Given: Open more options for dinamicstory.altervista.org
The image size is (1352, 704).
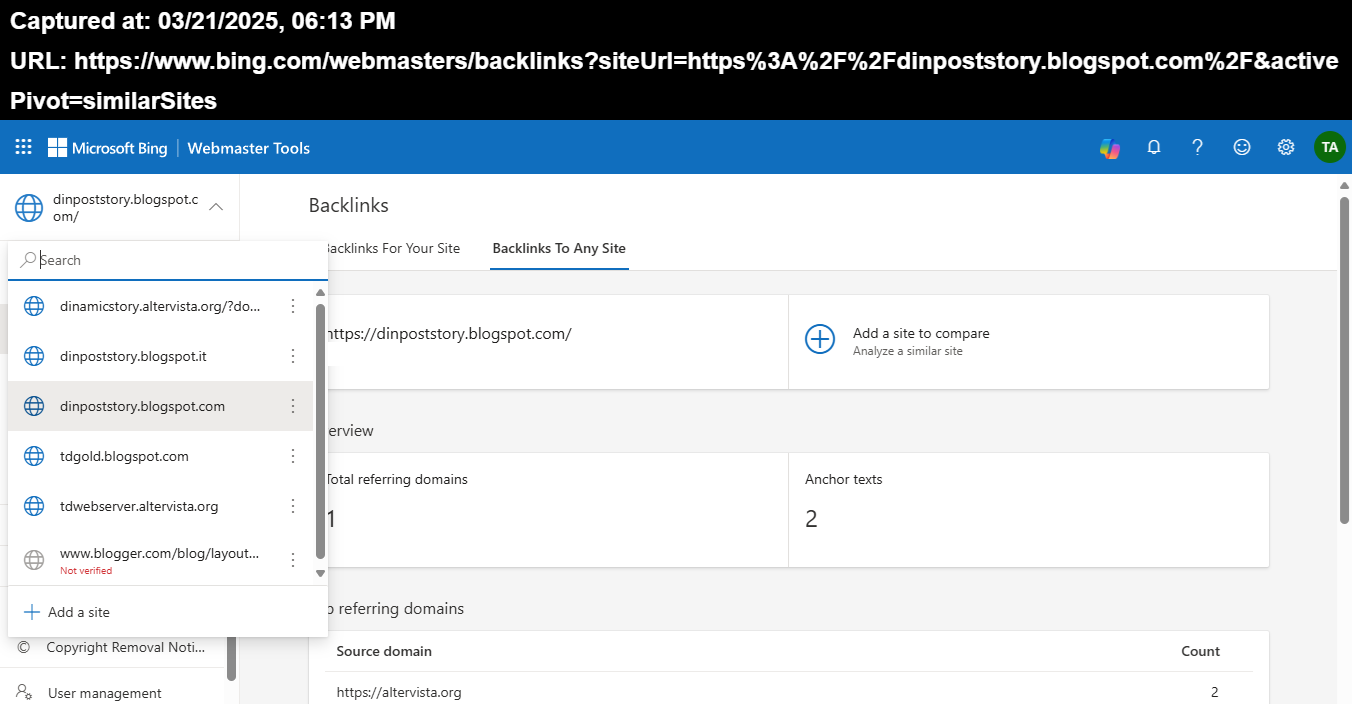Looking at the screenshot, I should coord(293,306).
